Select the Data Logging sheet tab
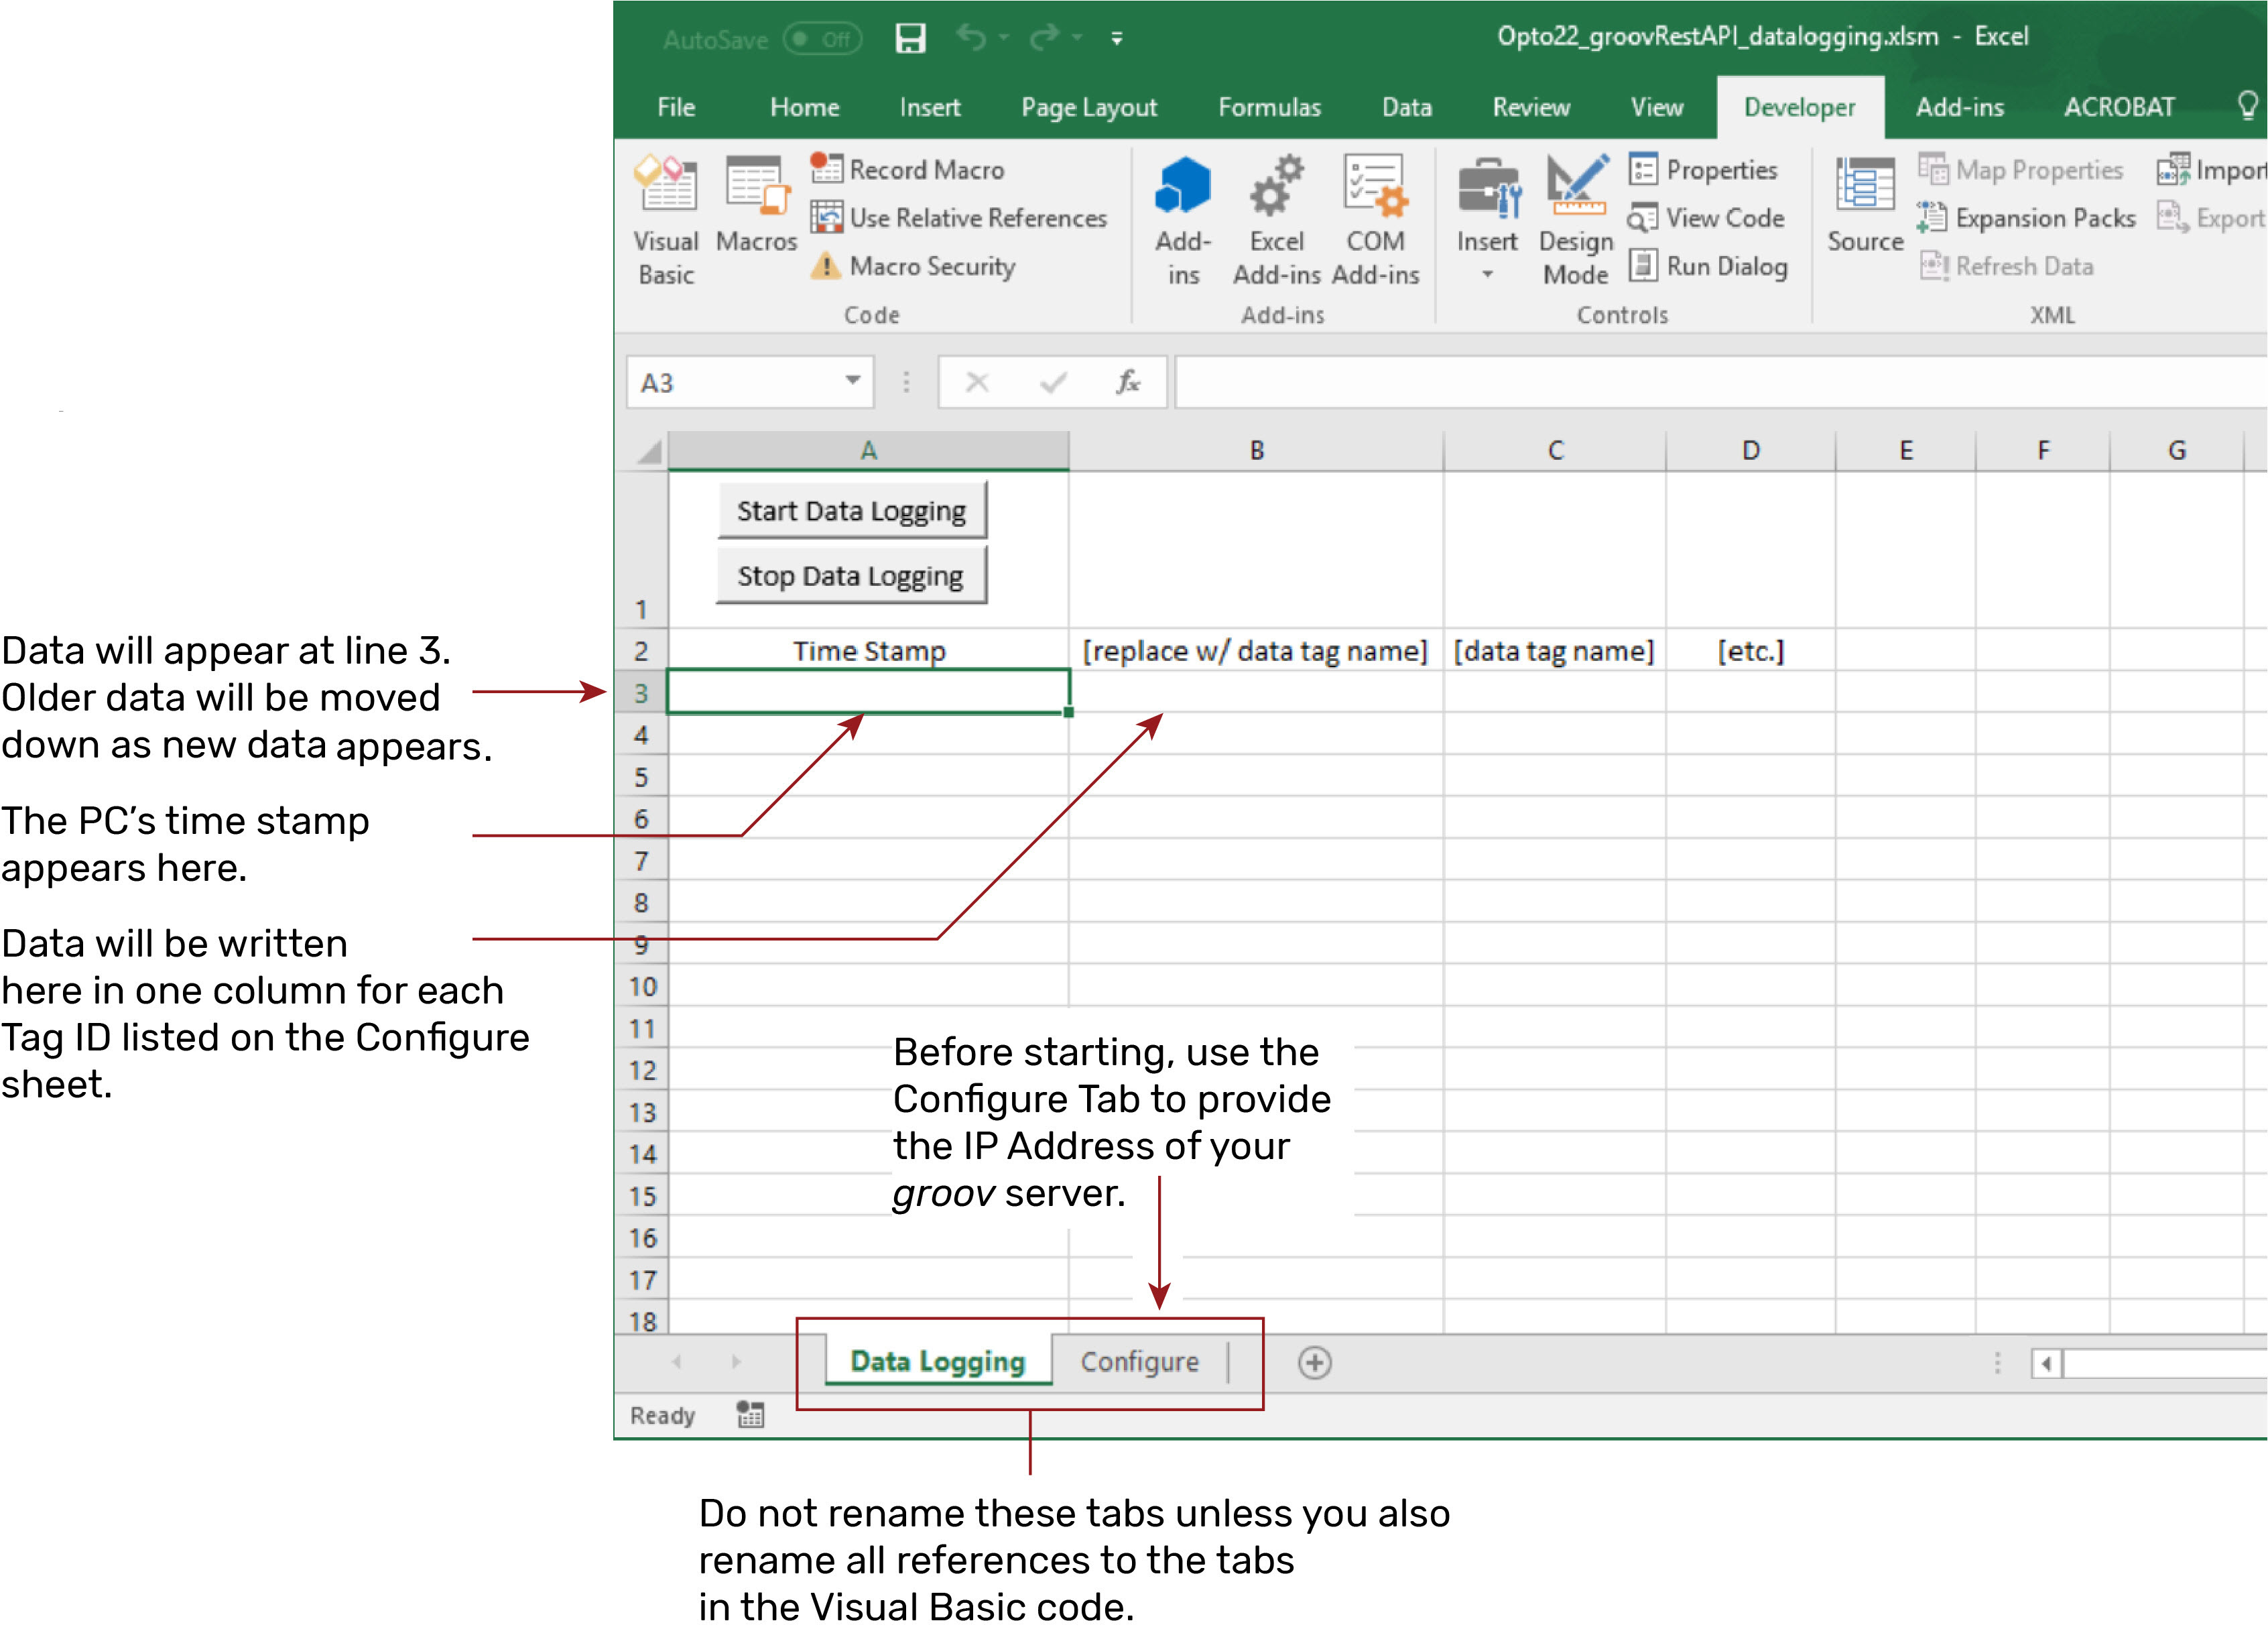Screen dimensions: 2268x1631 click(x=938, y=1361)
